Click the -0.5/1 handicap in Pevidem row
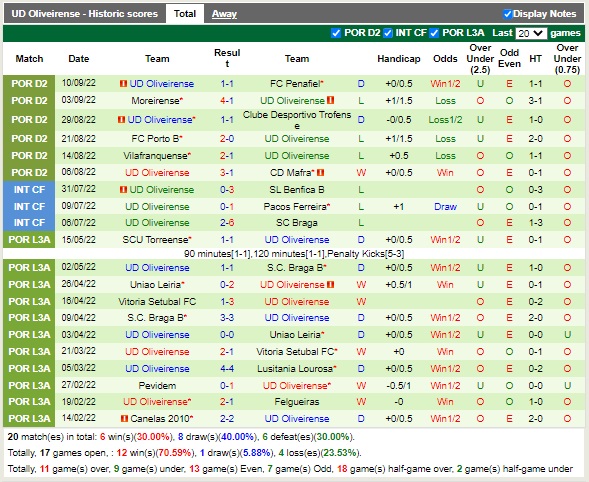 pos(399,385)
